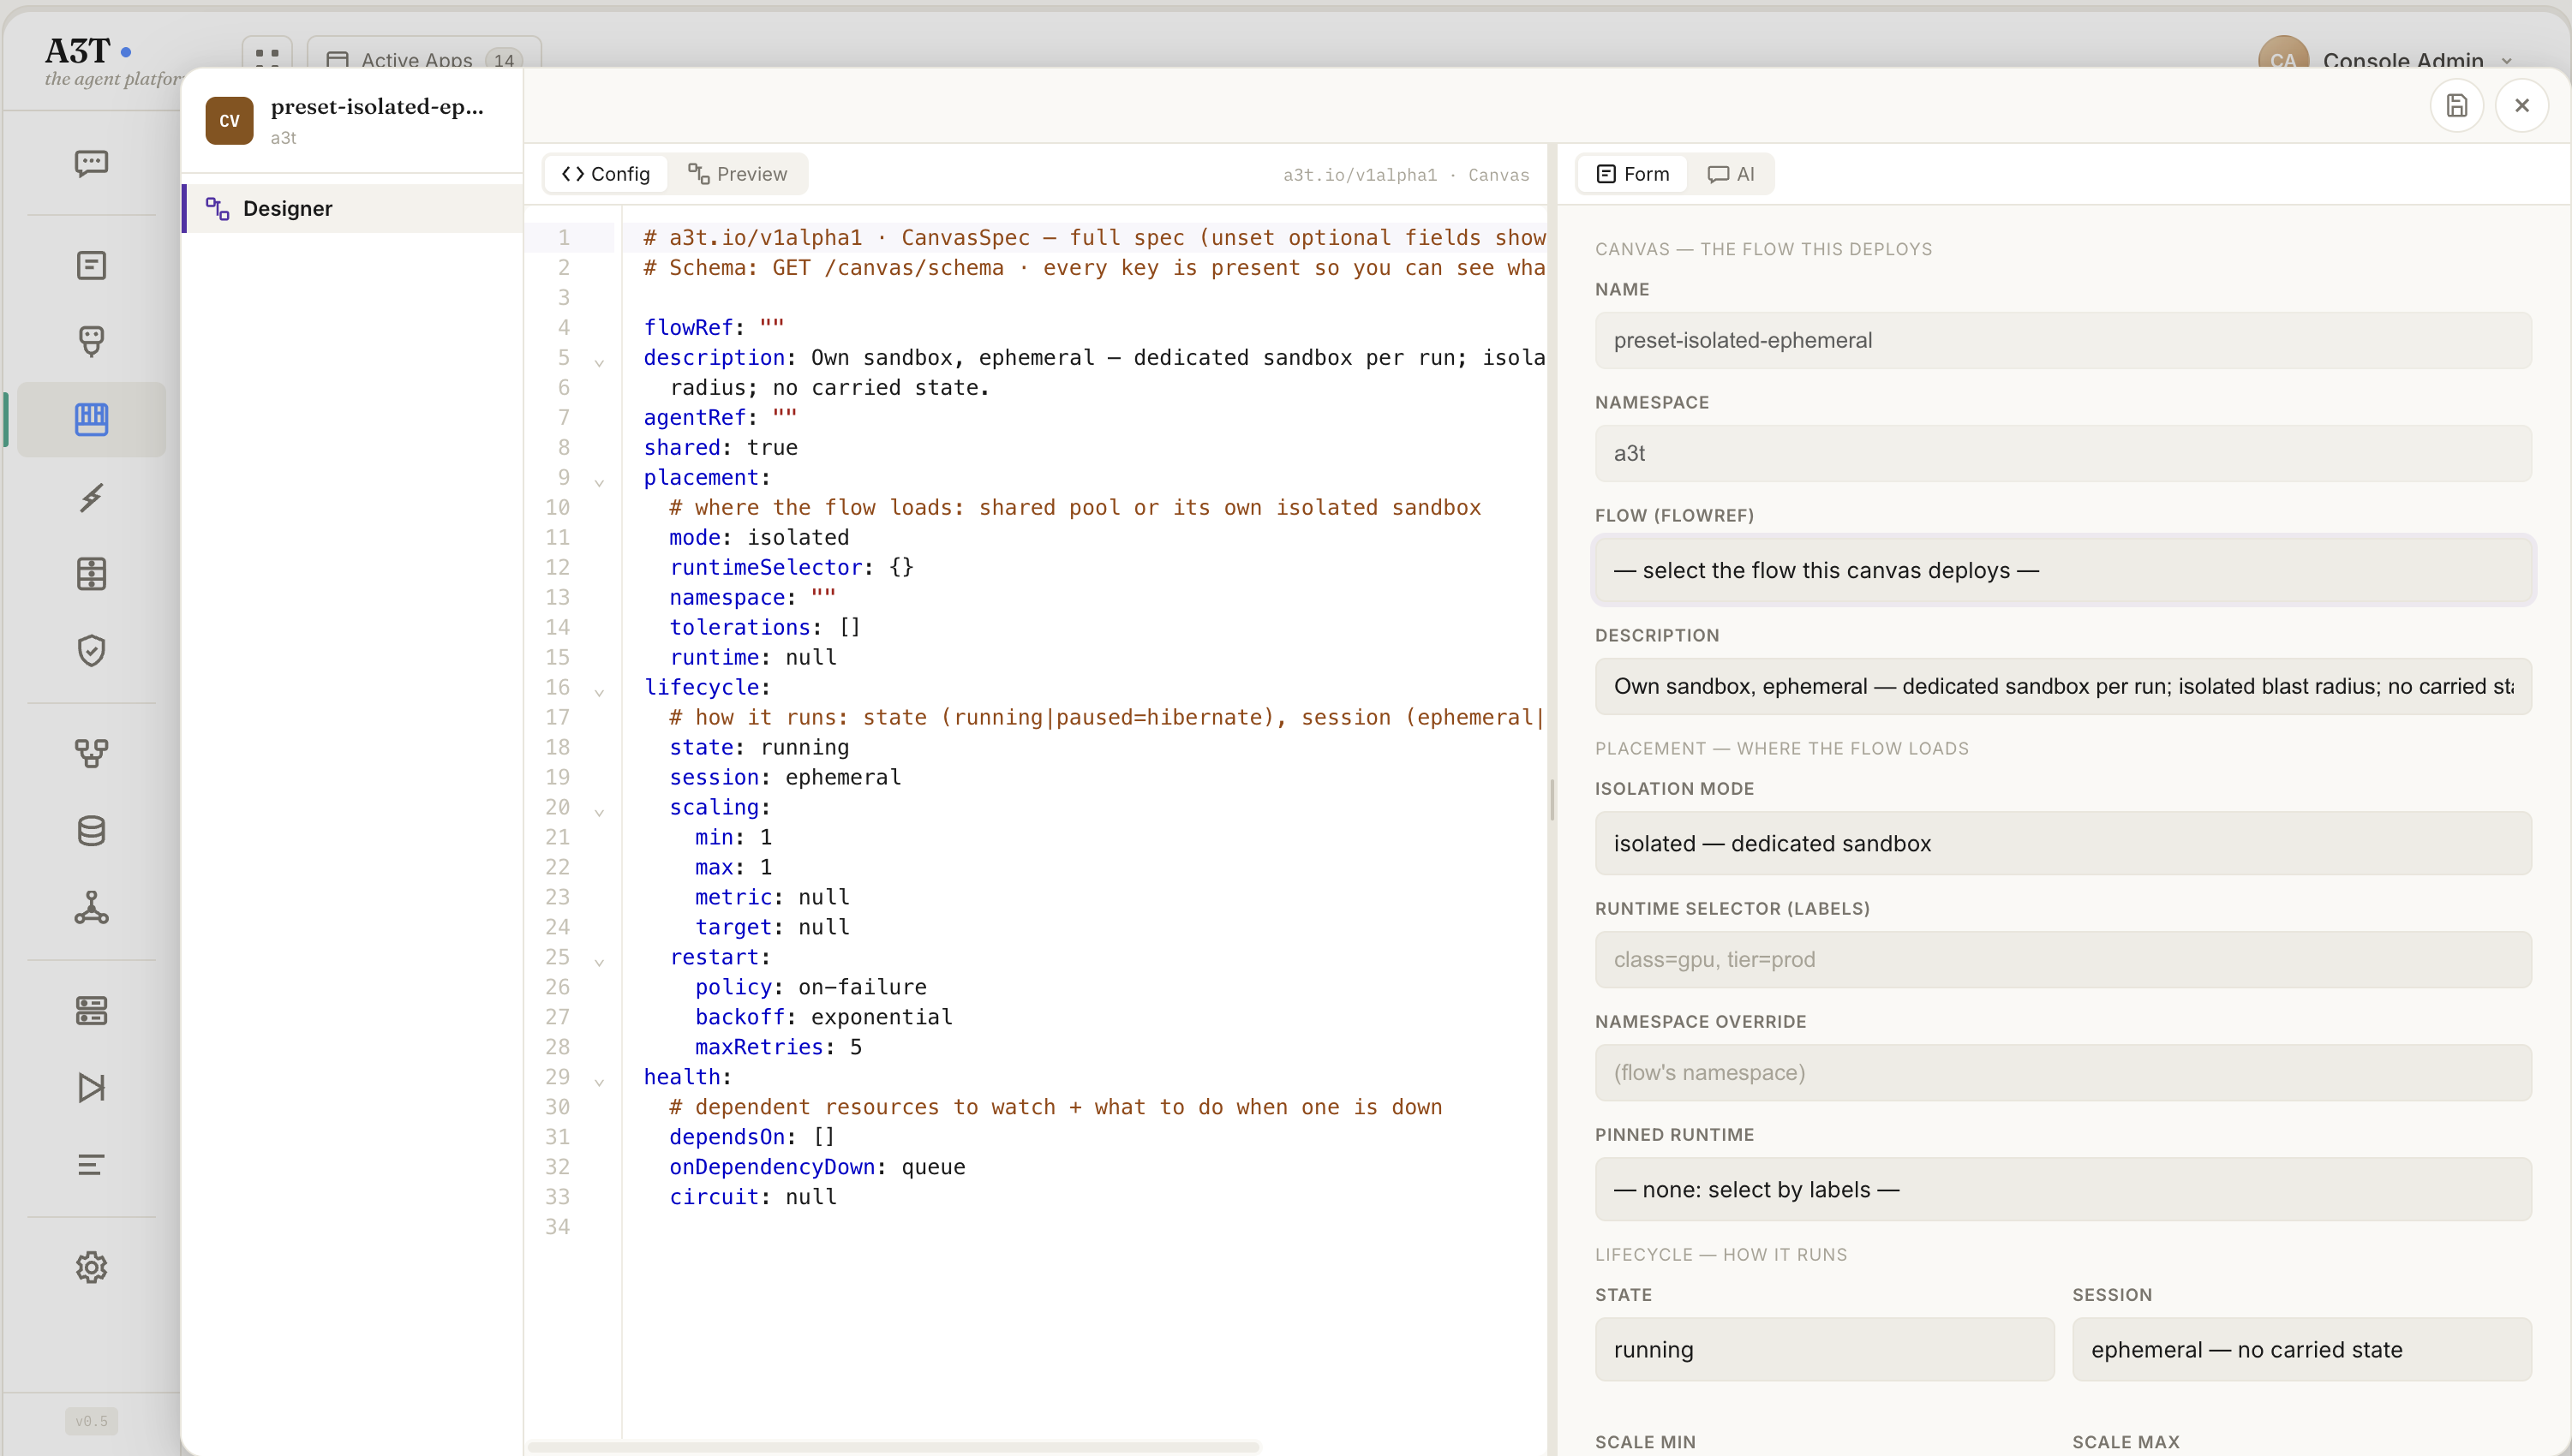The height and width of the screenshot is (1456, 2572).
Task: Open the network nodes sidebar icon
Action: click(x=91, y=908)
